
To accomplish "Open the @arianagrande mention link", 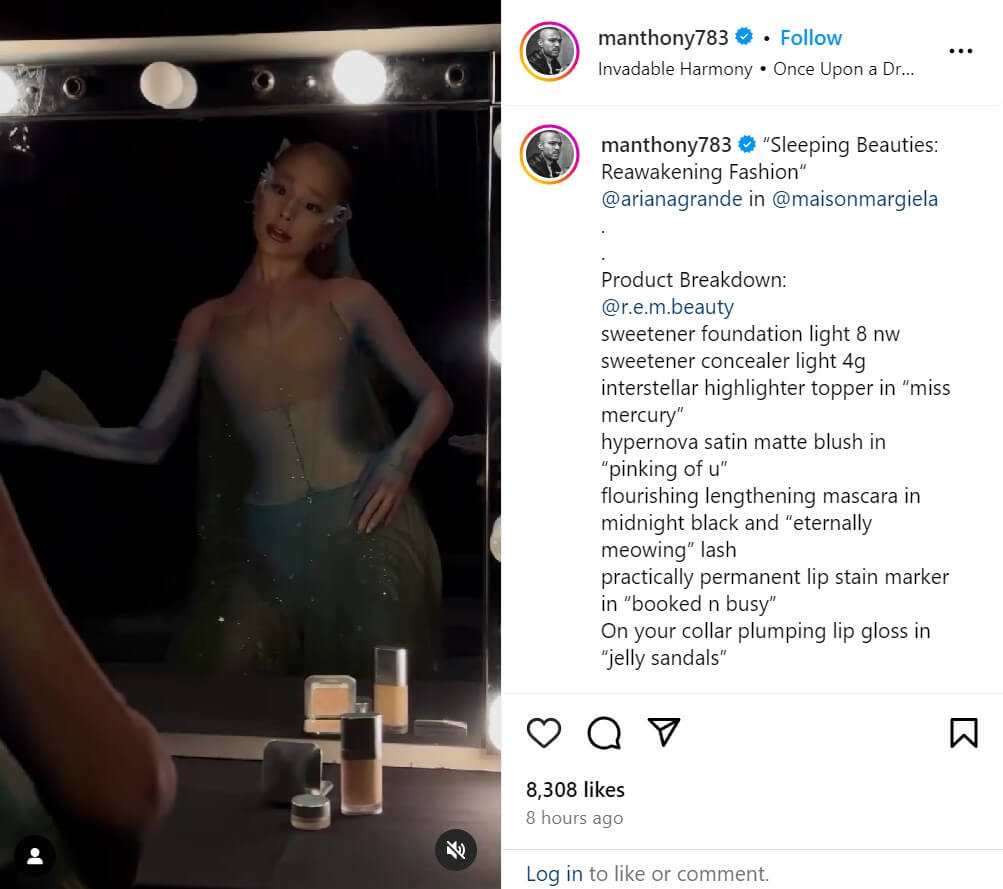I will pyautogui.click(x=671, y=199).
